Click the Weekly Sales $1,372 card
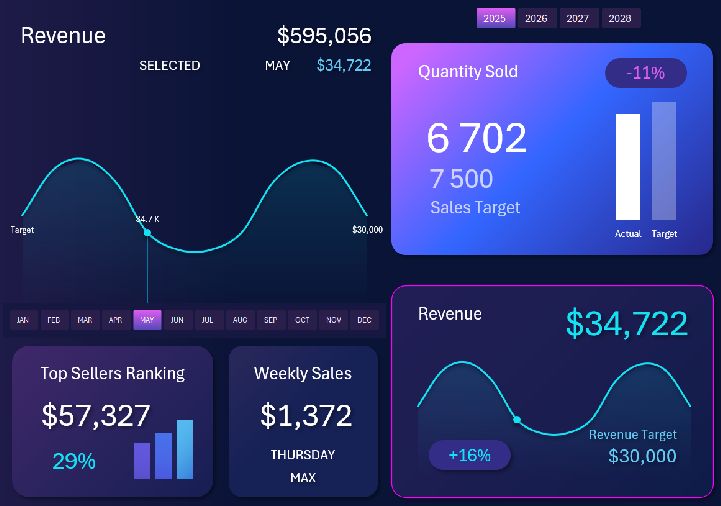721x506 pixels. click(303, 421)
